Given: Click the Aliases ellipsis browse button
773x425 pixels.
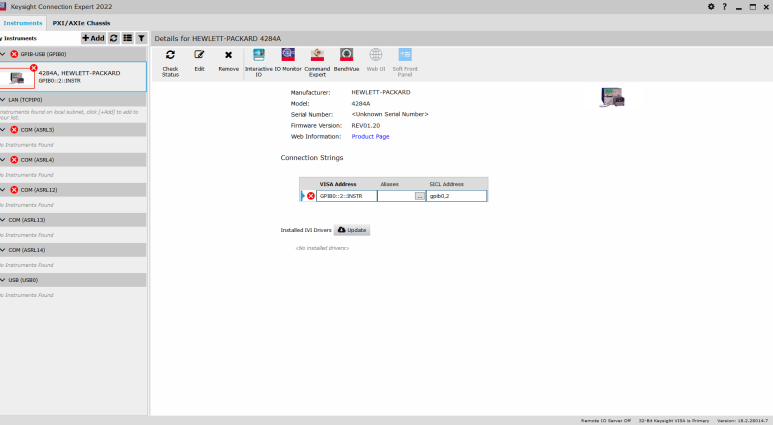Looking at the screenshot, I should [x=420, y=196].
